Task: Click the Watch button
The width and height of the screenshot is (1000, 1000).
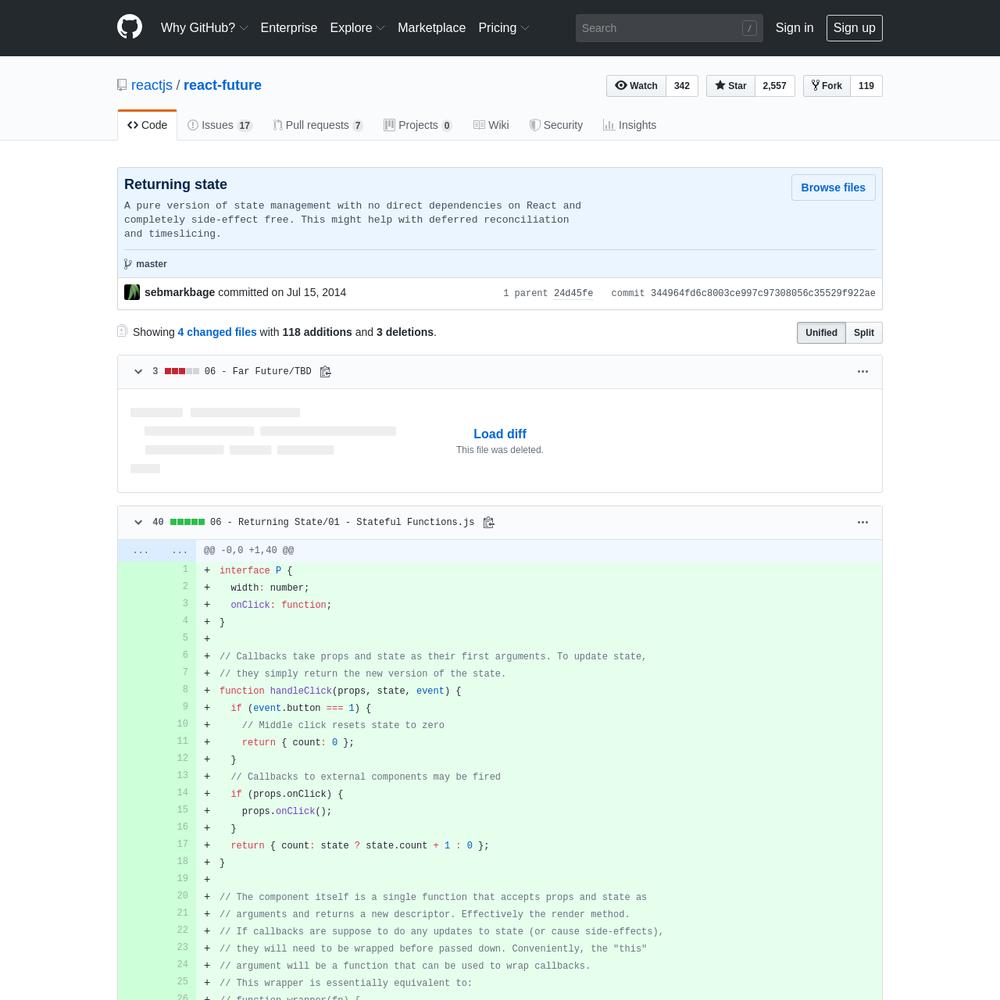Action: tap(636, 85)
